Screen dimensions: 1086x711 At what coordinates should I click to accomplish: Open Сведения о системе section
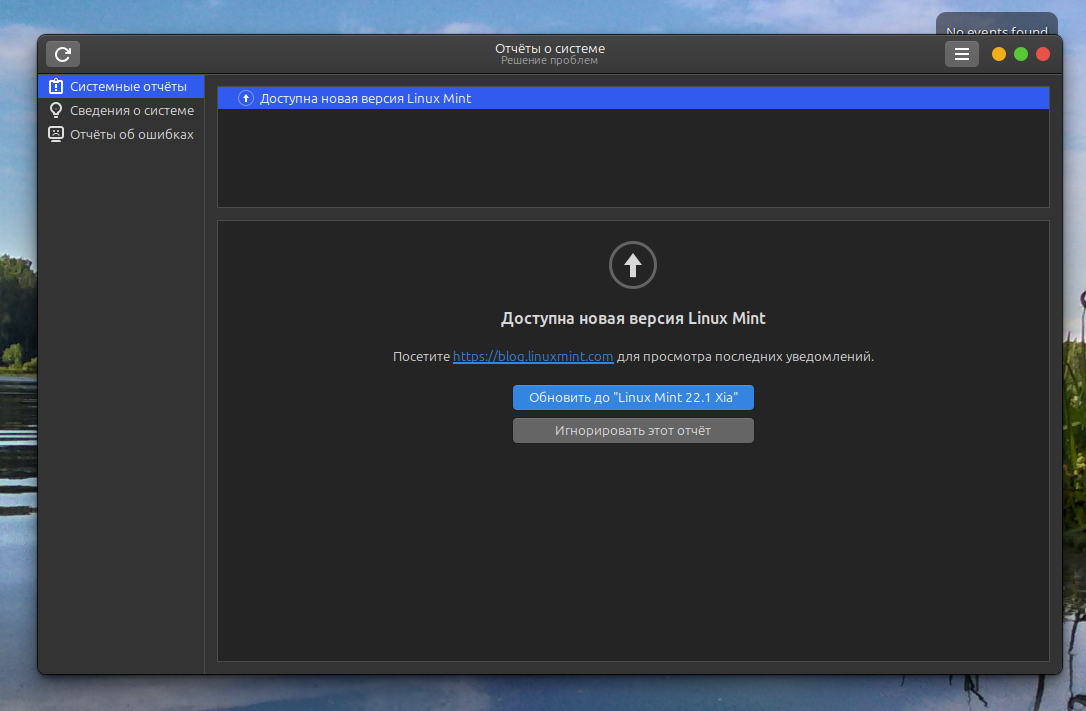pos(121,111)
